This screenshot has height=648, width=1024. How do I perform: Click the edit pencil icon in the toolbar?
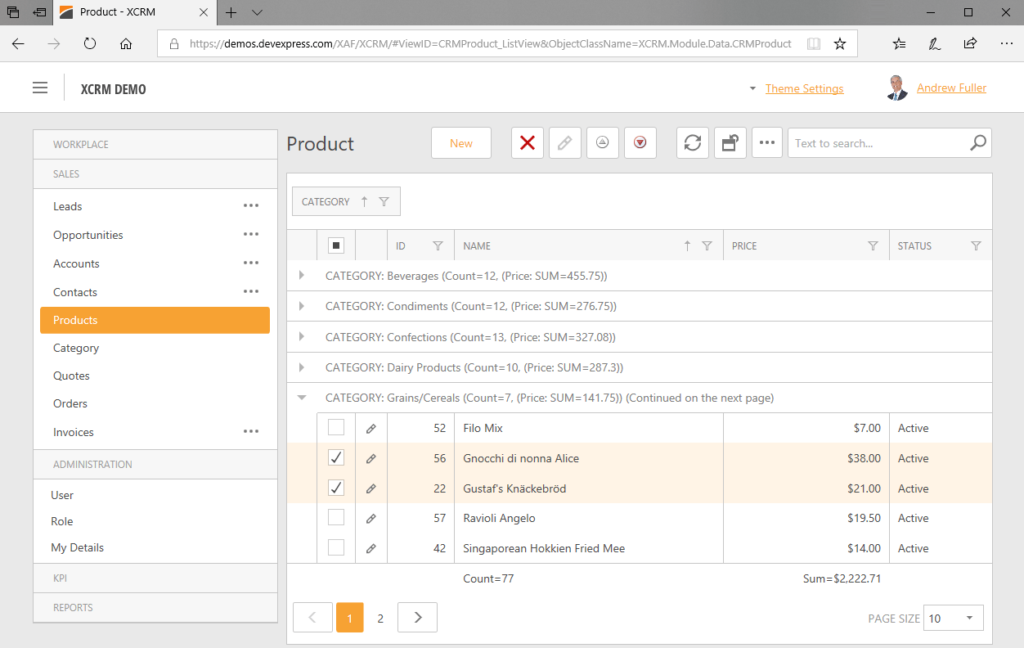(x=564, y=142)
